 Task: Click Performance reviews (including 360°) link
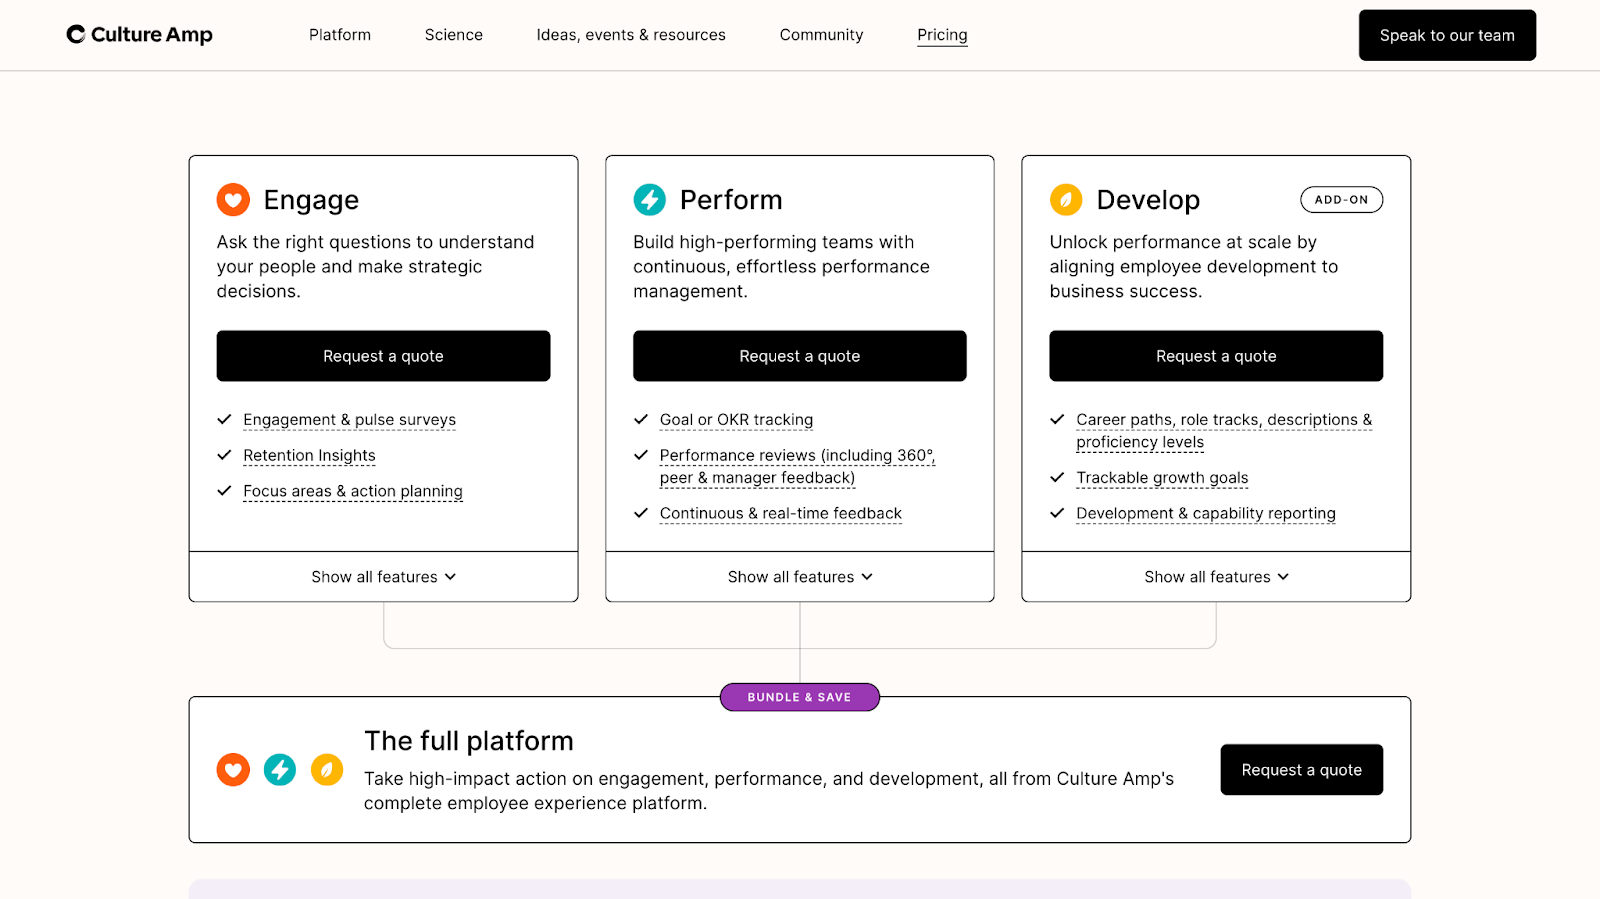(x=797, y=466)
